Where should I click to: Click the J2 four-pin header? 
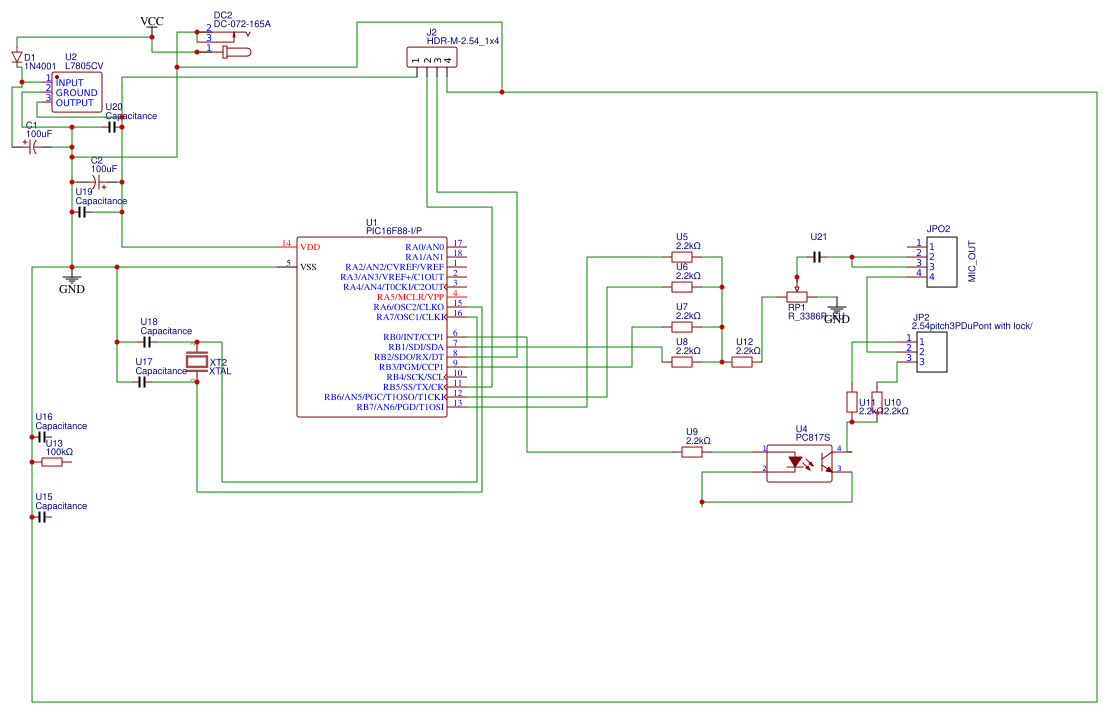tap(432, 59)
